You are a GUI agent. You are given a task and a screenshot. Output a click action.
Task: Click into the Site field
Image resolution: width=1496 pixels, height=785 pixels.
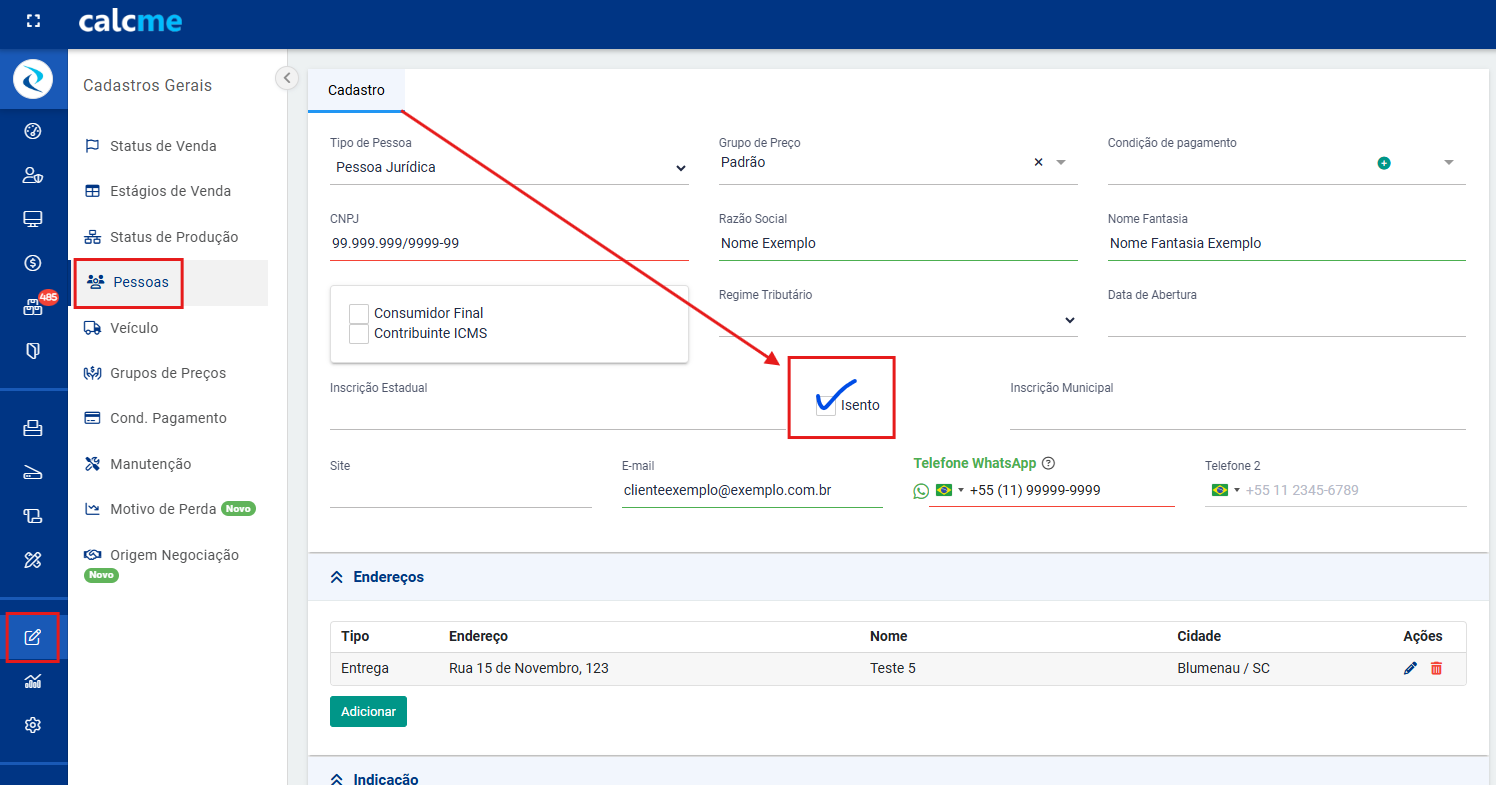[460, 491]
